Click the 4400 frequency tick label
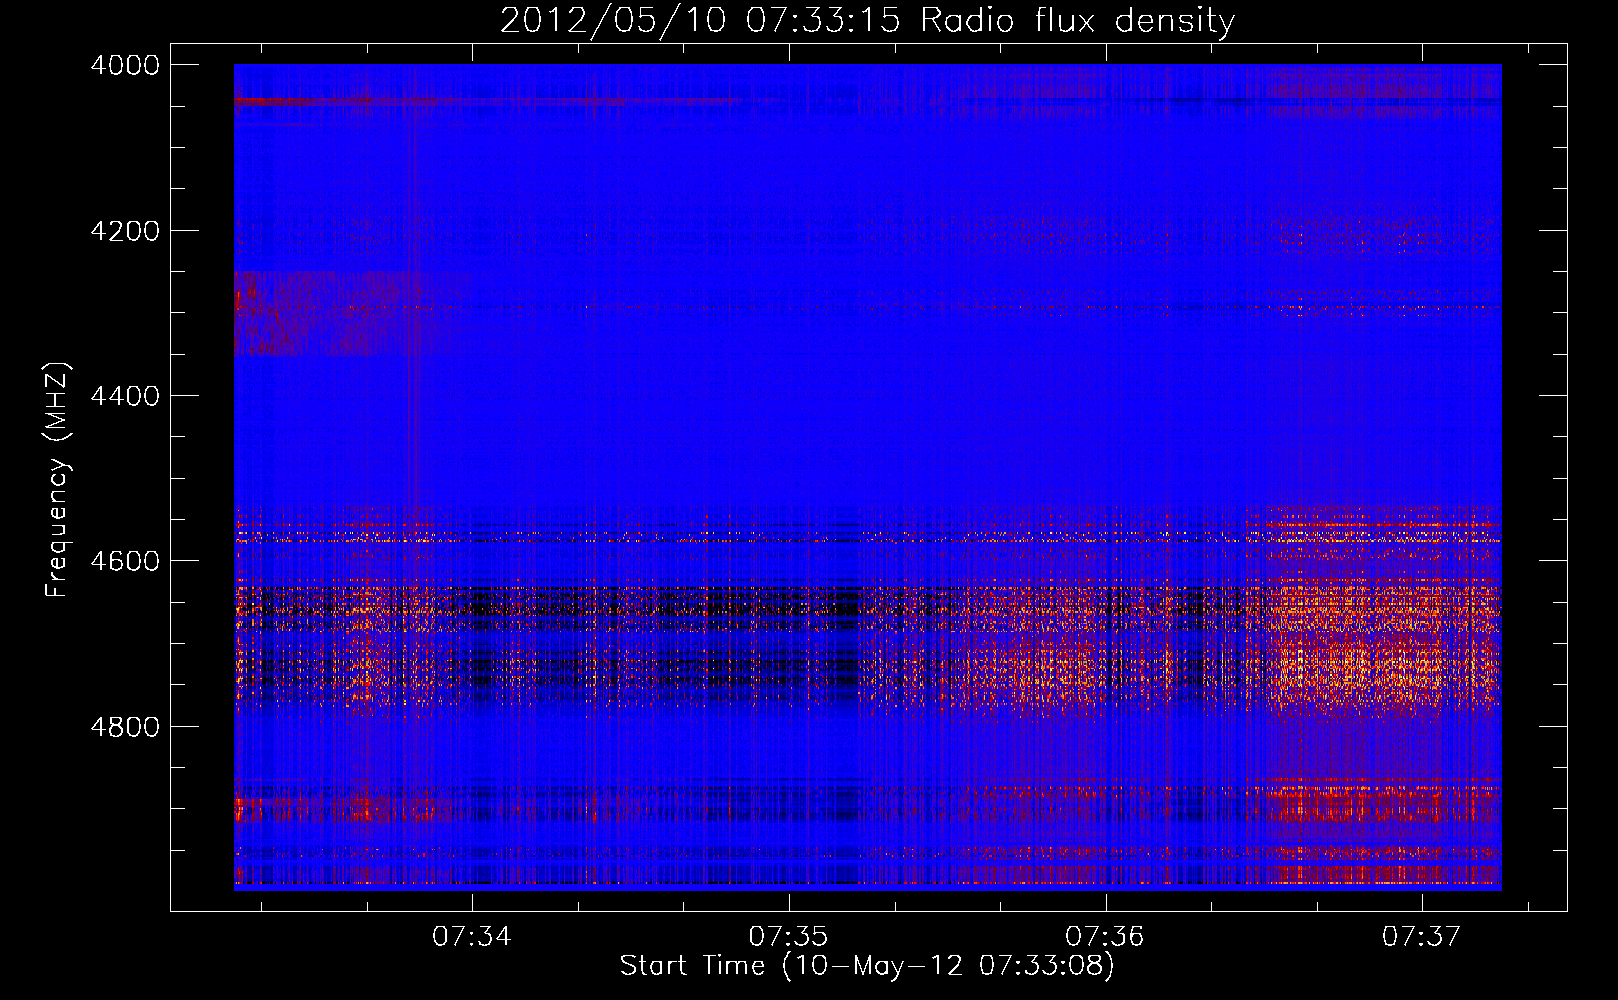Image resolution: width=1618 pixels, height=1000 pixels. click(125, 396)
